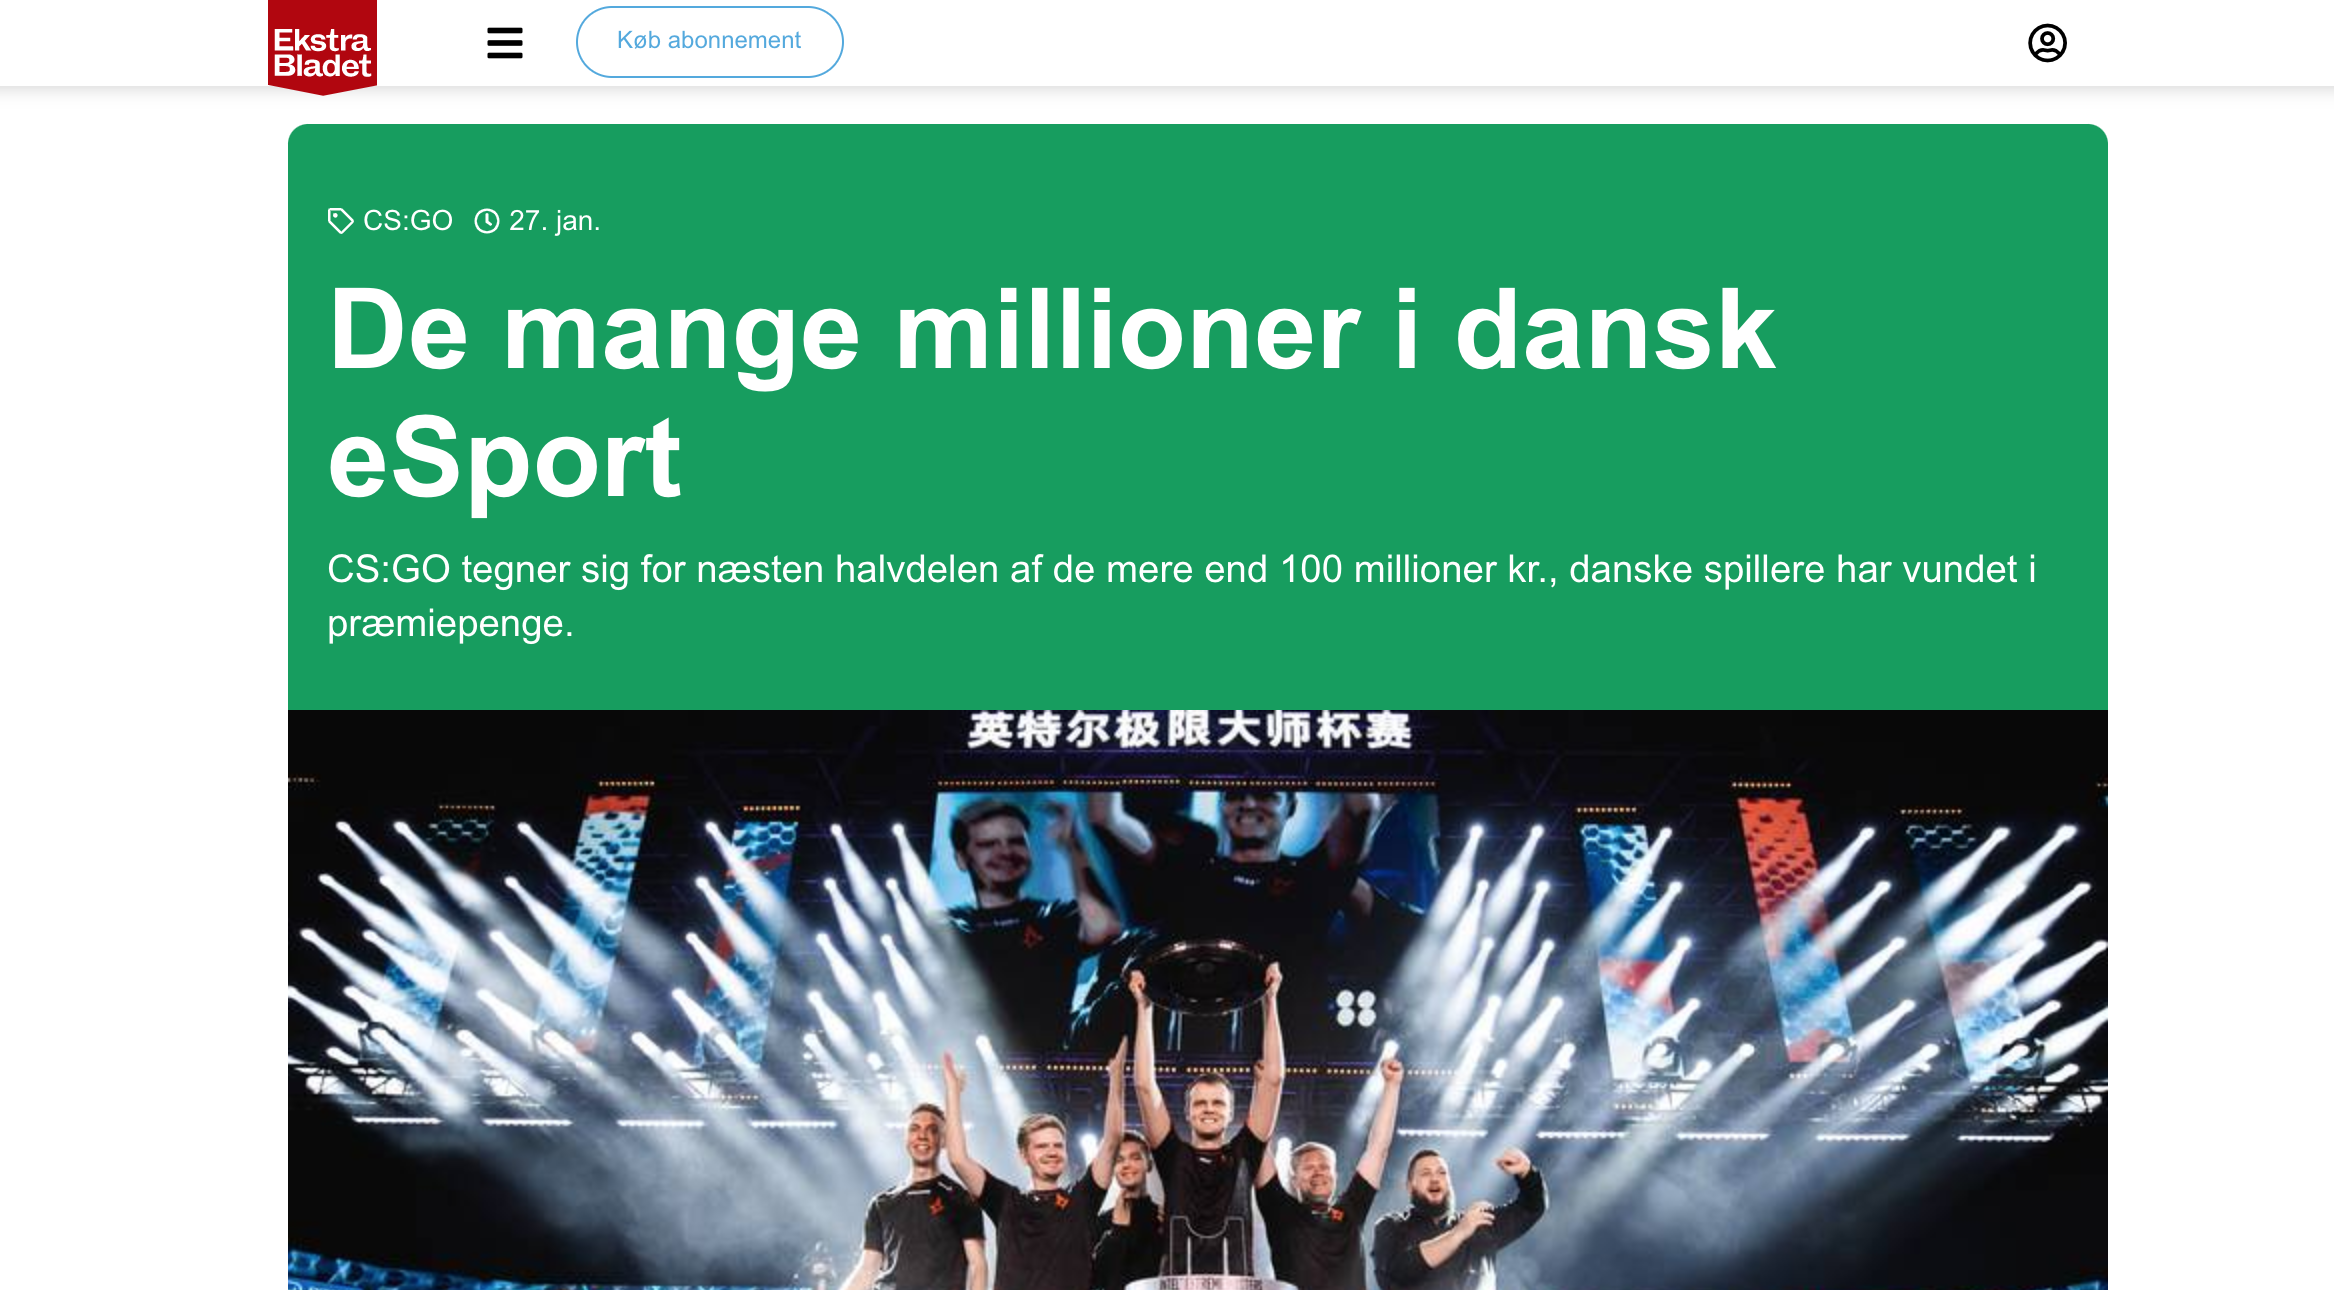The width and height of the screenshot is (2334, 1290).
Task: Click the green article header card
Action: tap(1197, 417)
